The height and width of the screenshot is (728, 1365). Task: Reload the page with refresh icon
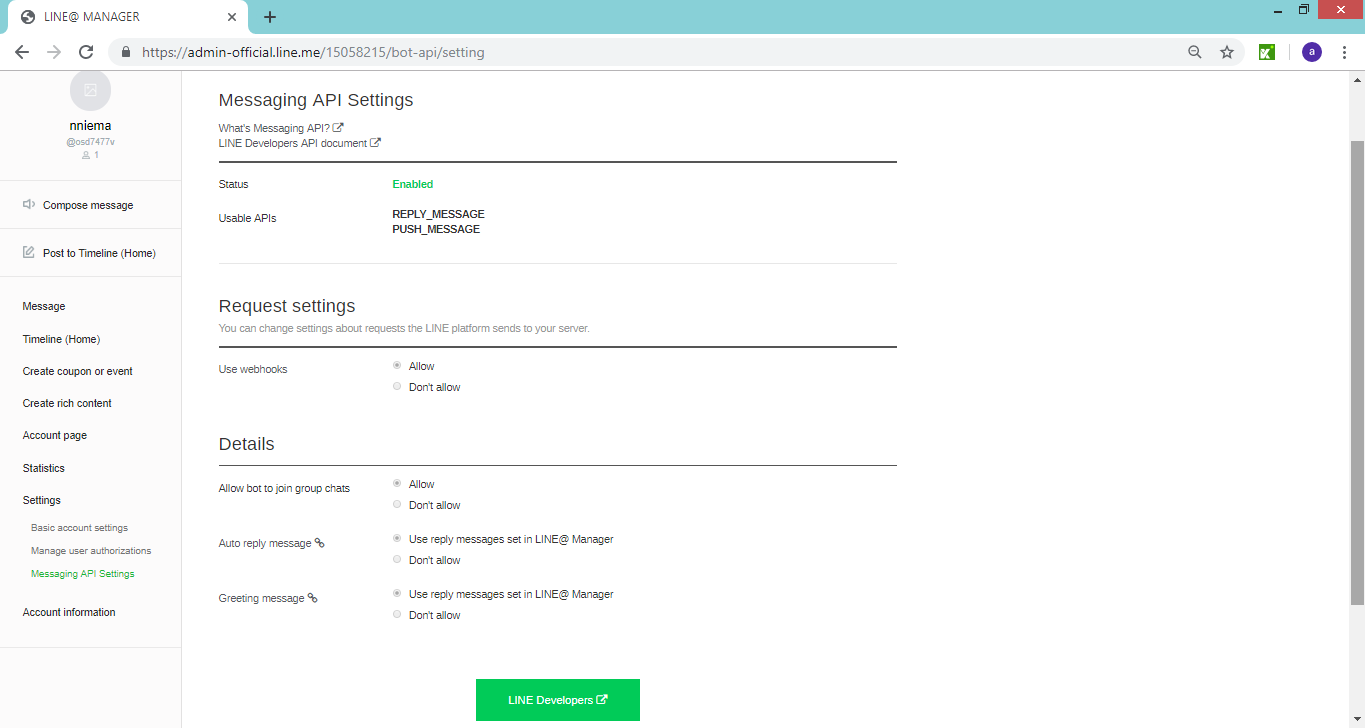tap(86, 52)
